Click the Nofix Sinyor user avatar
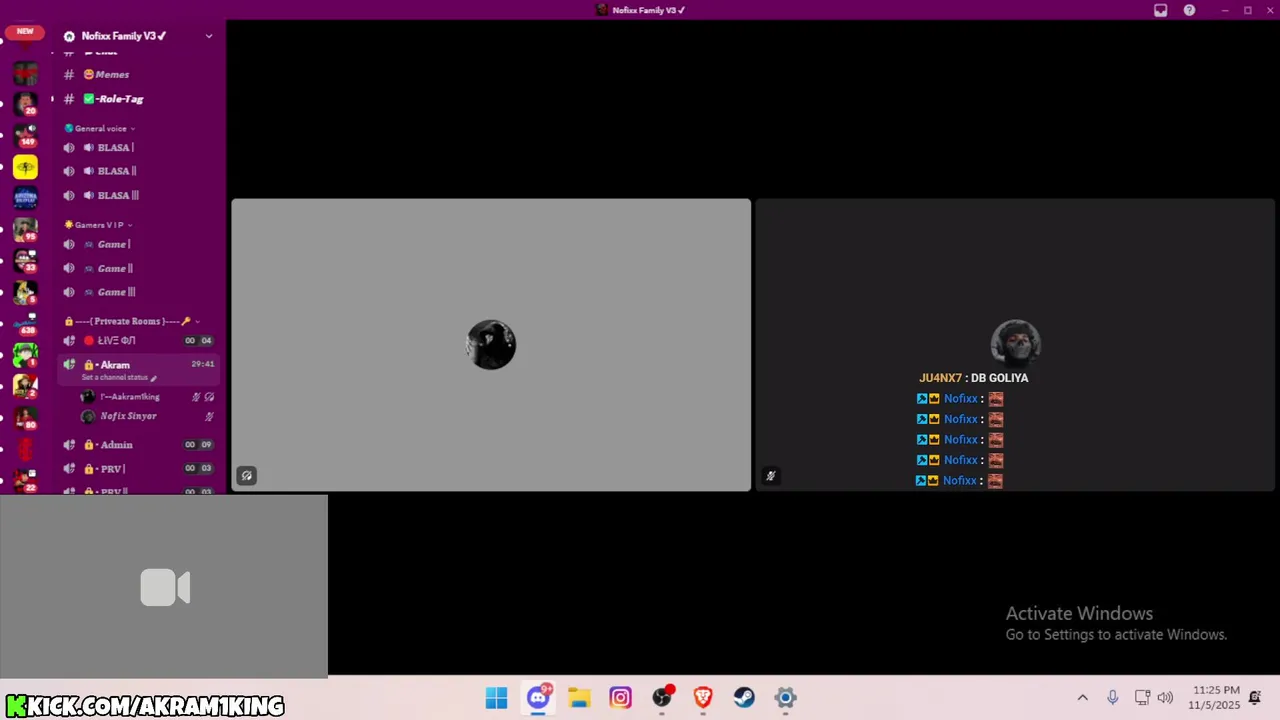Image resolution: width=1280 pixels, height=720 pixels. coord(88,416)
